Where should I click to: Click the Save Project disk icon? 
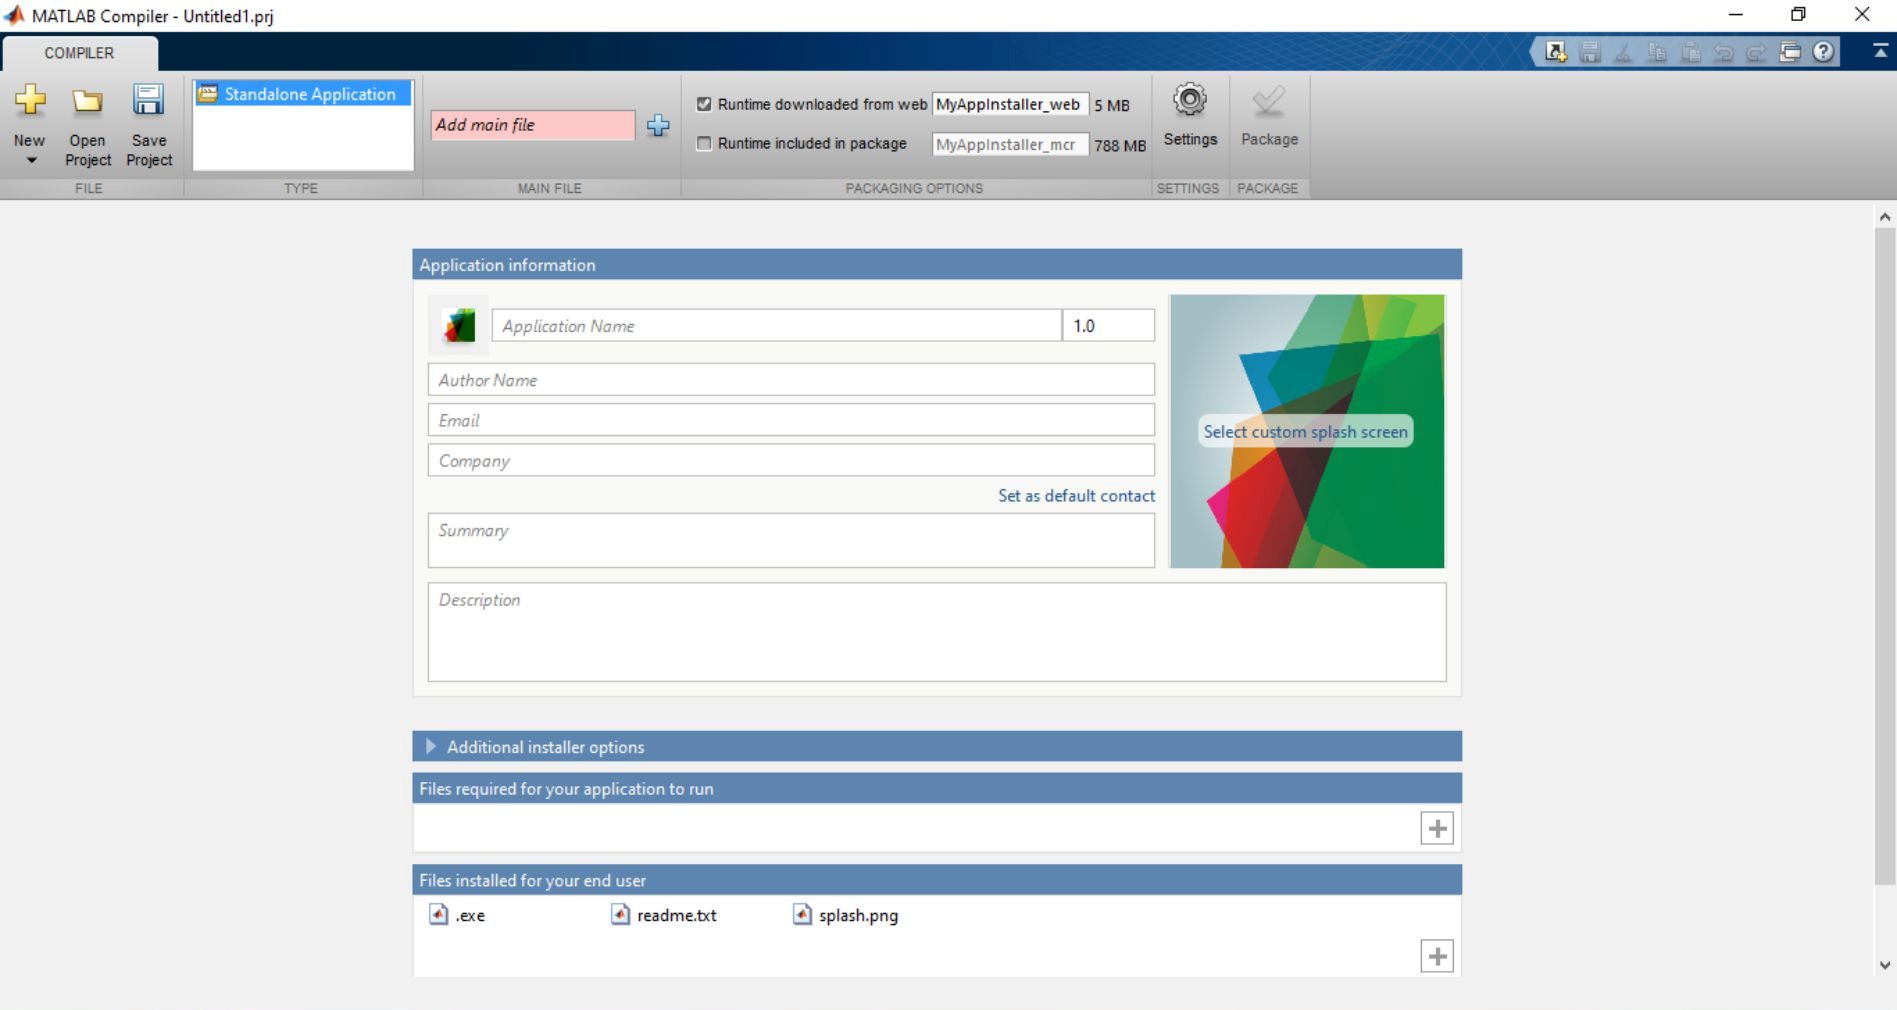[148, 101]
